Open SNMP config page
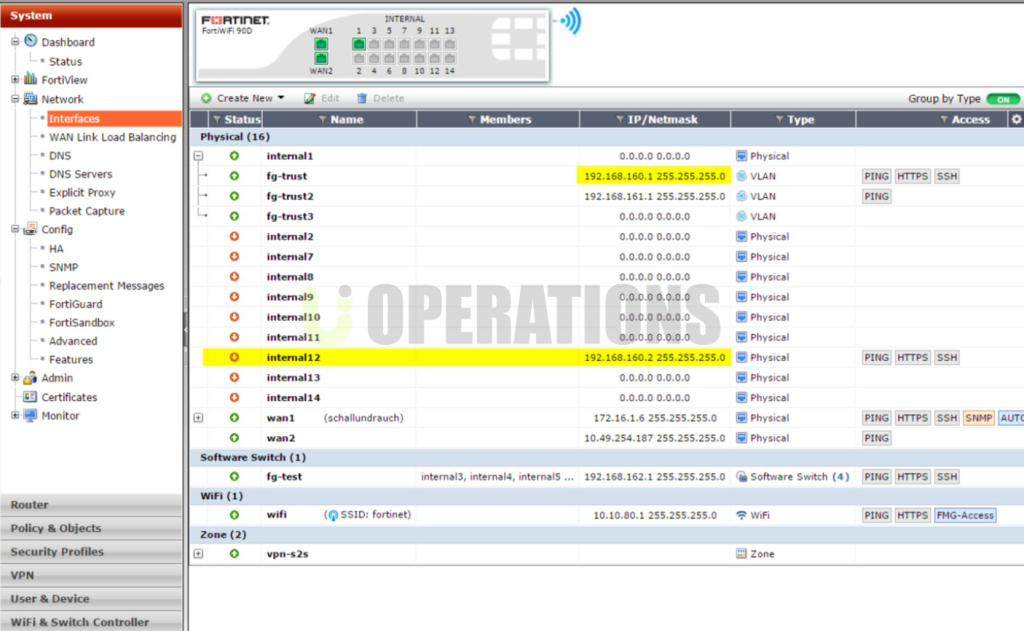 click(63, 267)
